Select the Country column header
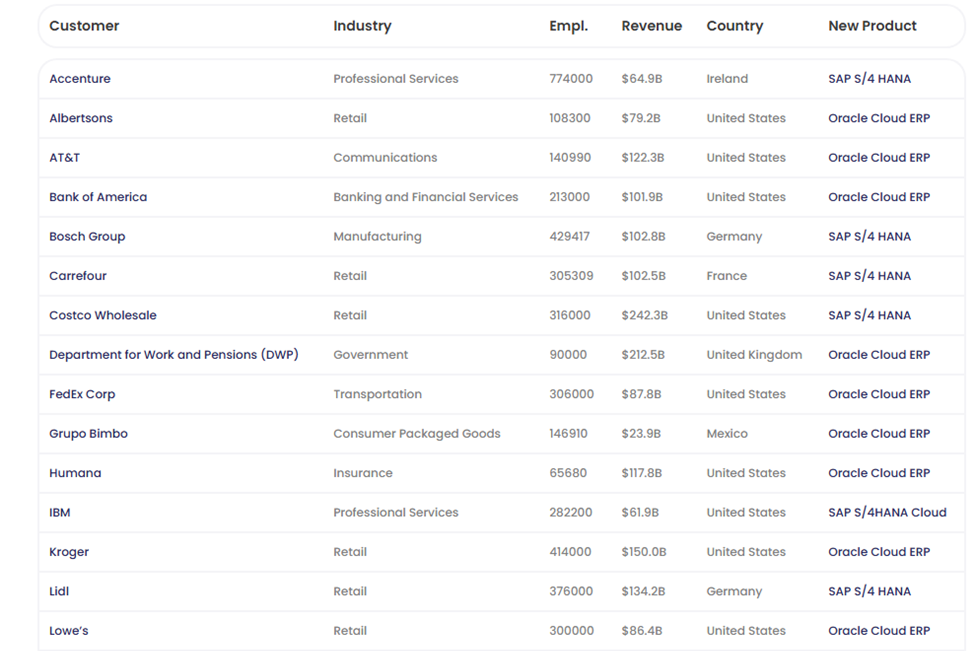This screenshot has width=975, height=651. pyautogui.click(x=734, y=26)
